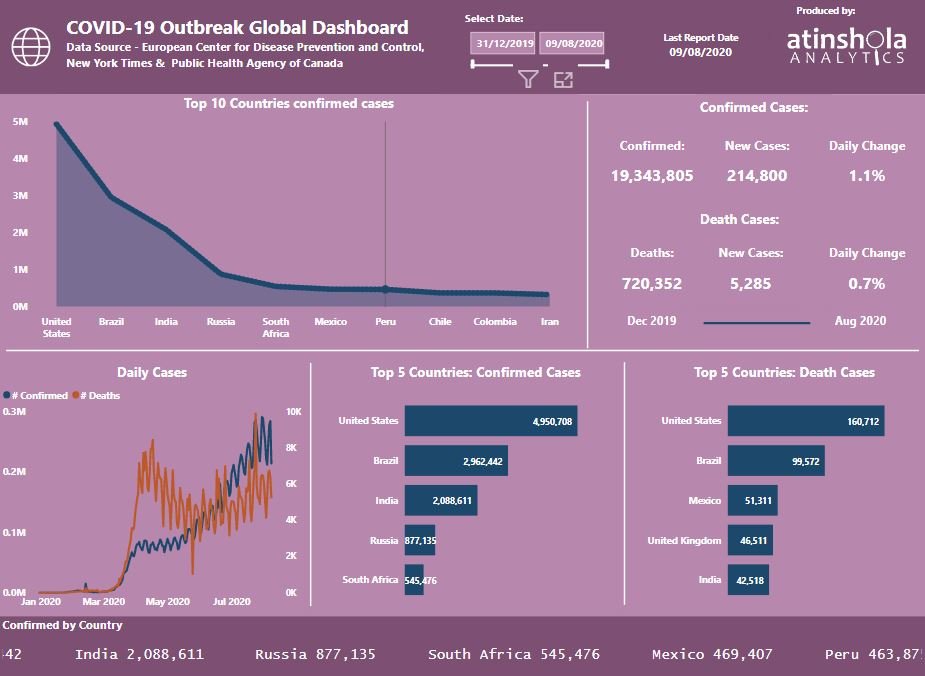Click the right handle of date slider
Viewport: 925px width, 676px height.
[607, 64]
